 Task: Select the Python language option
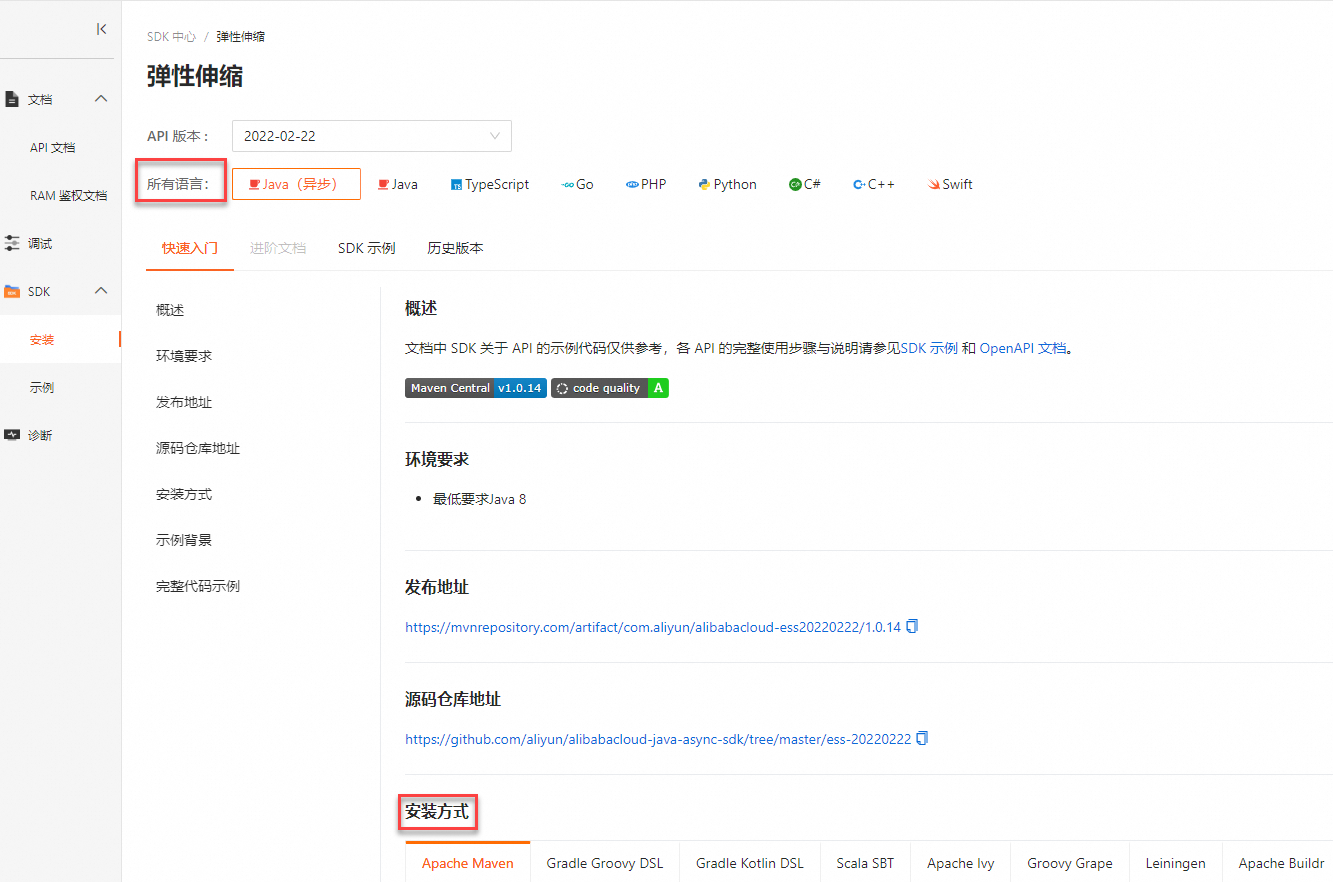pos(728,184)
